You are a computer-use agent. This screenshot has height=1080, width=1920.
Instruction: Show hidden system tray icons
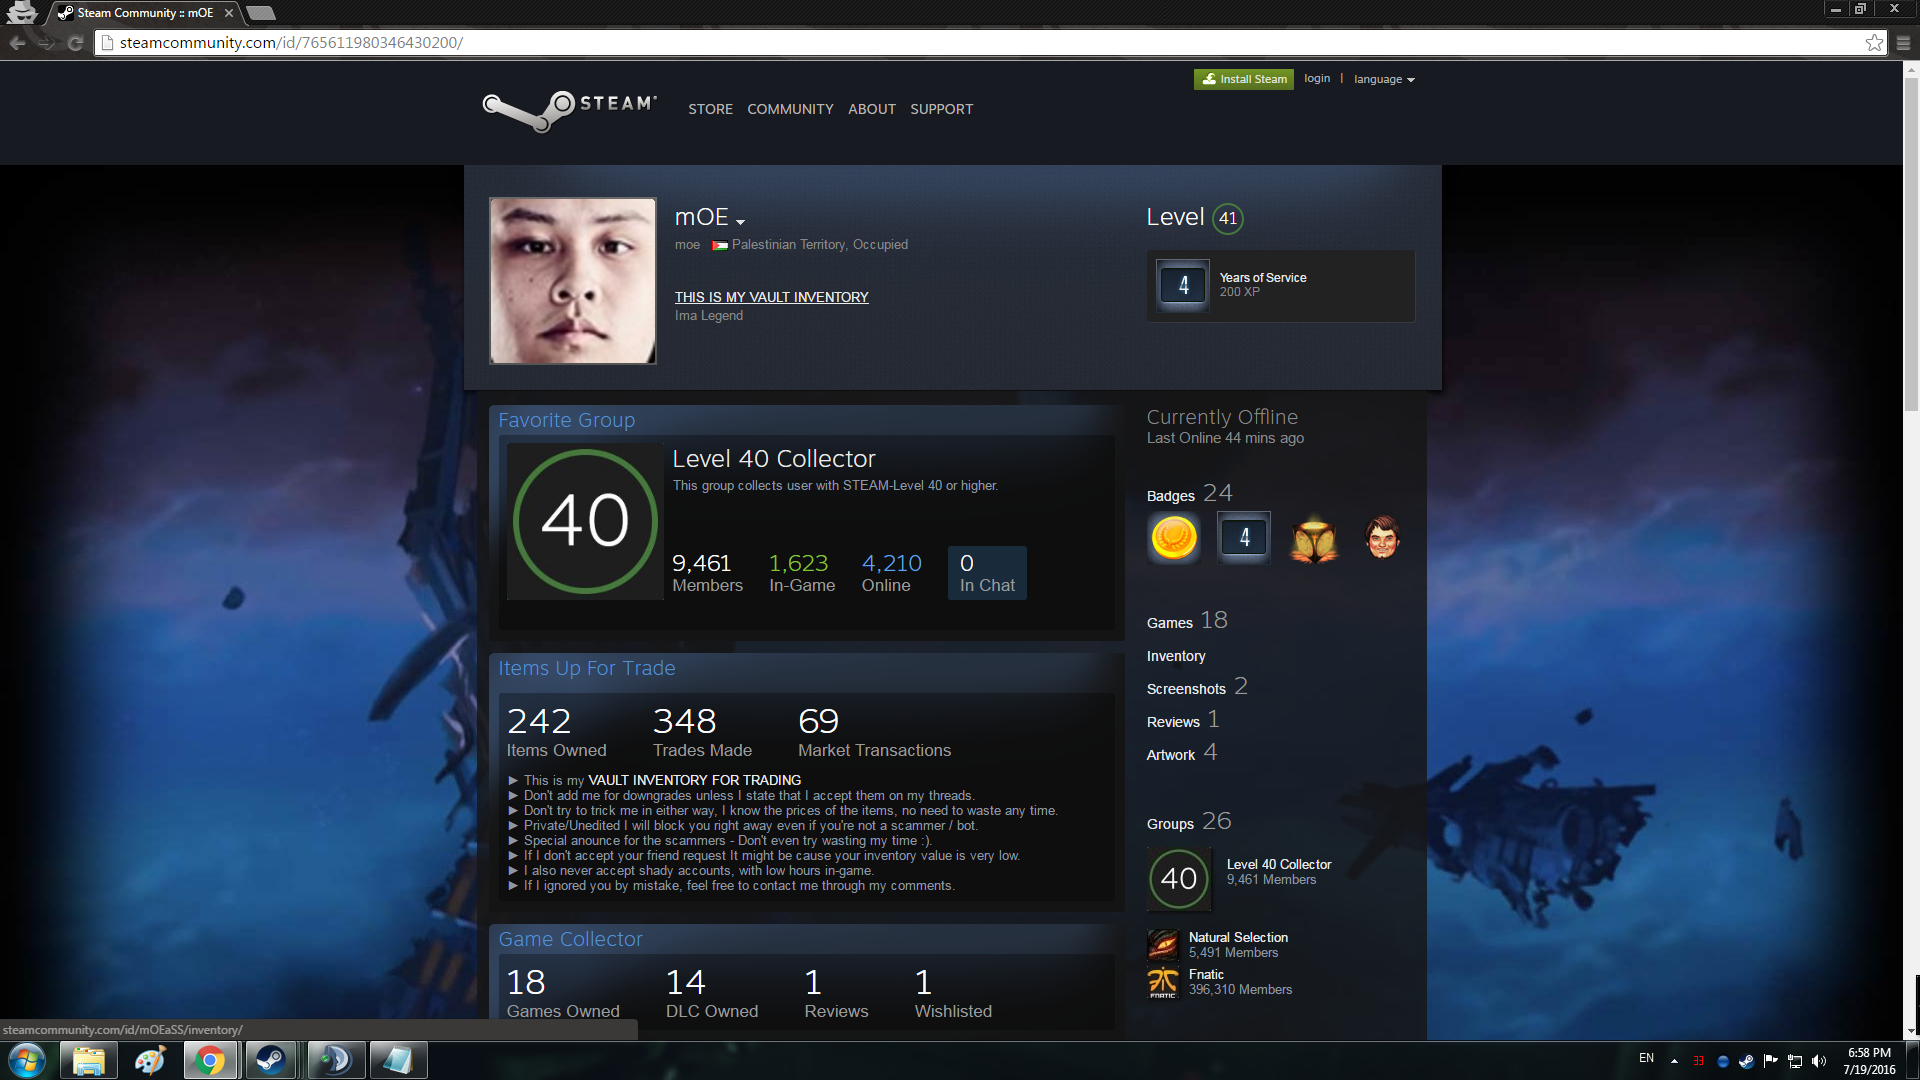pyautogui.click(x=1674, y=1060)
